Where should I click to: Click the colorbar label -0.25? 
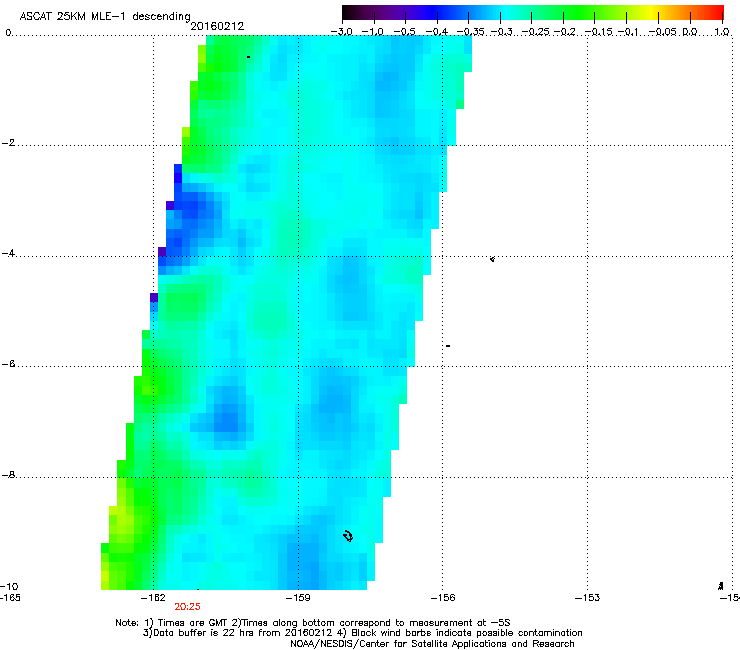535,32
